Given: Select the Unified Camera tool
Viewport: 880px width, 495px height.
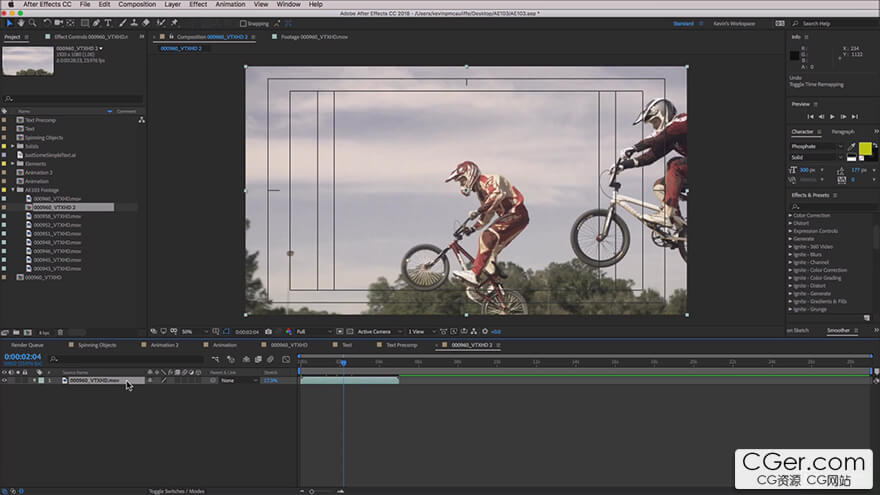Looking at the screenshot, I should [58, 23].
